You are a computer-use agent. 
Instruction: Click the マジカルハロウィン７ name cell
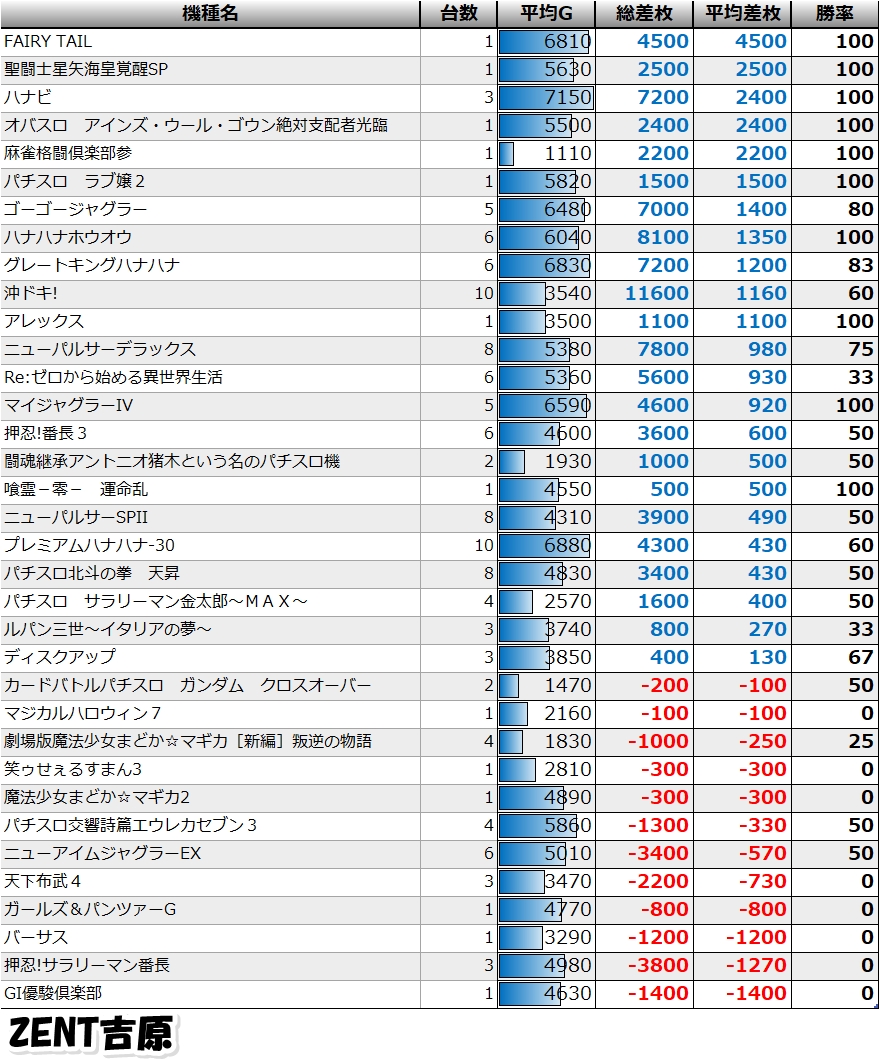(x=82, y=714)
